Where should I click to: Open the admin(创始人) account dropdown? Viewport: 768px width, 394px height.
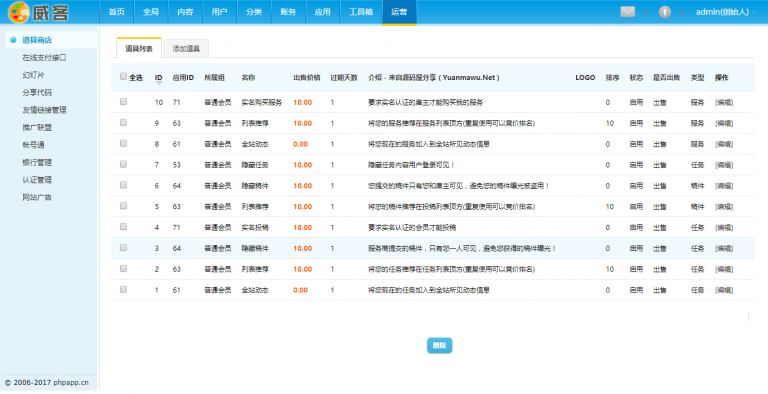pyautogui.click(x=725, y=12)
